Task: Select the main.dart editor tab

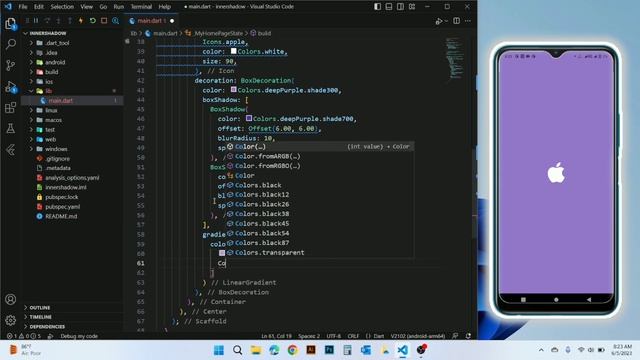Action: click(x=151, y=21)
